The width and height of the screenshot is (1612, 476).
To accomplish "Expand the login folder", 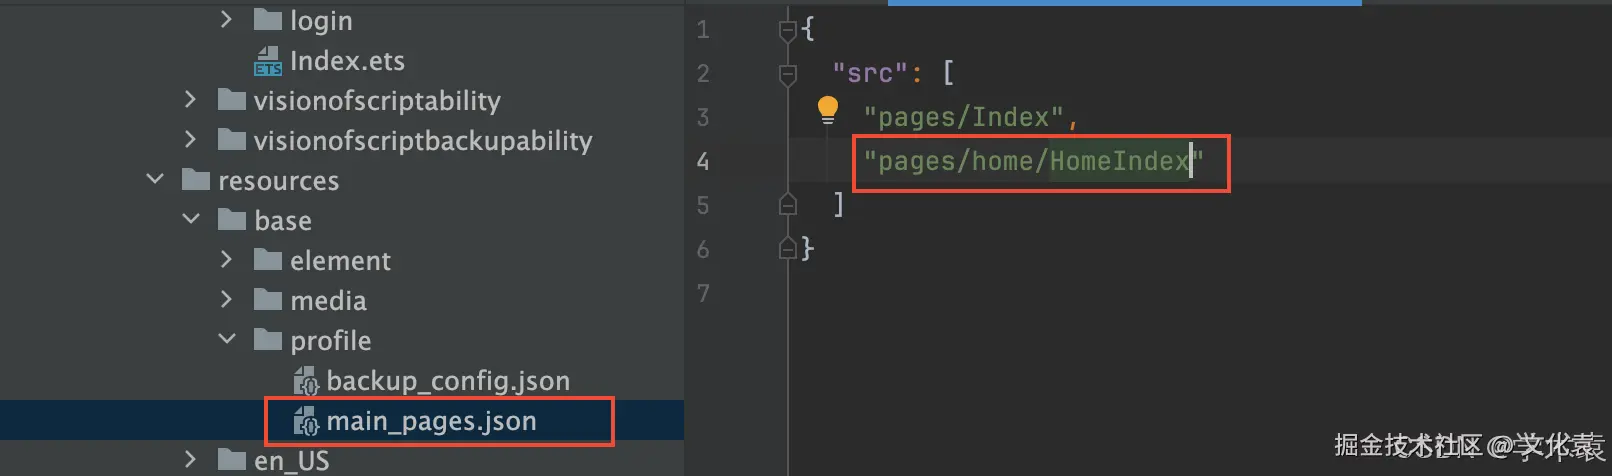I will coord(226,20).
